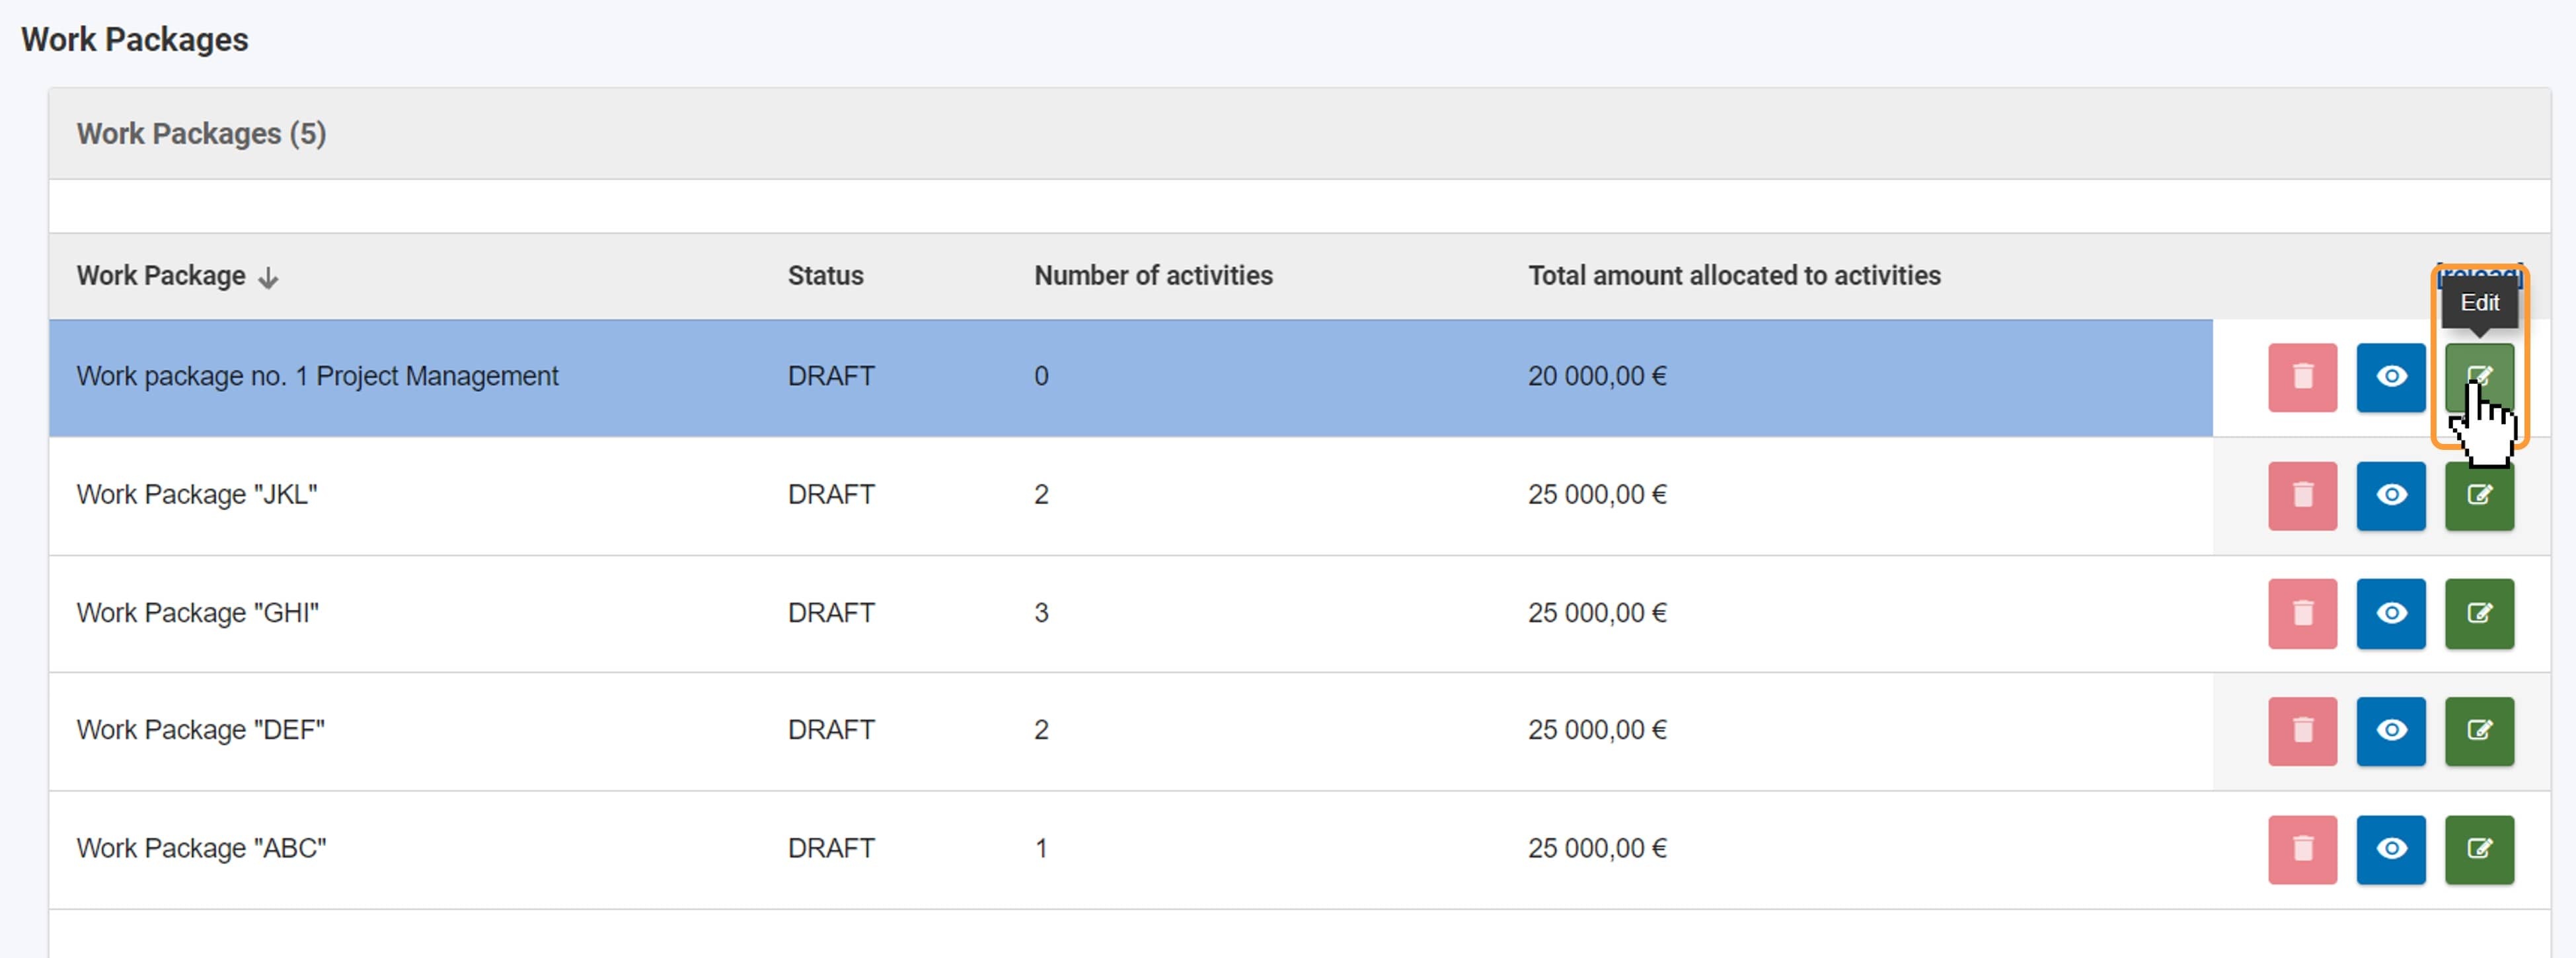Image resolution: width=2576 pixels, height=958 pixels.
Task: Select the Work Package "JKL" name
Action: pyautogui.click(x=196, y=495)
